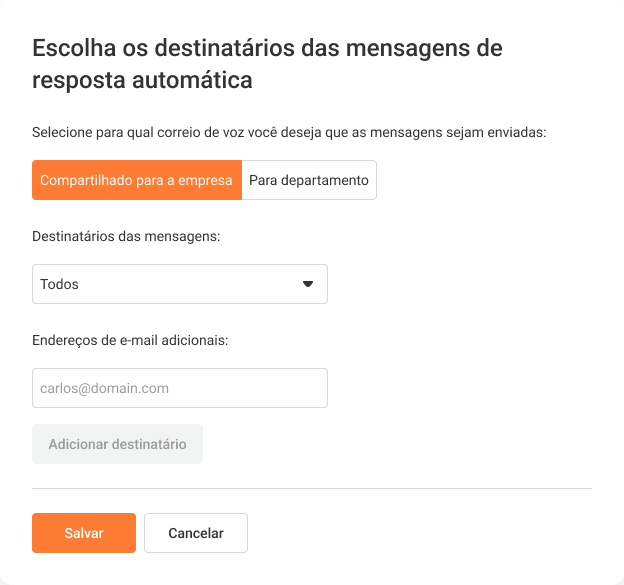The width and height of the screenshot is (624, 585).
Task: Click the "resposta automática" second title line
Action: [x=142, y=81]
